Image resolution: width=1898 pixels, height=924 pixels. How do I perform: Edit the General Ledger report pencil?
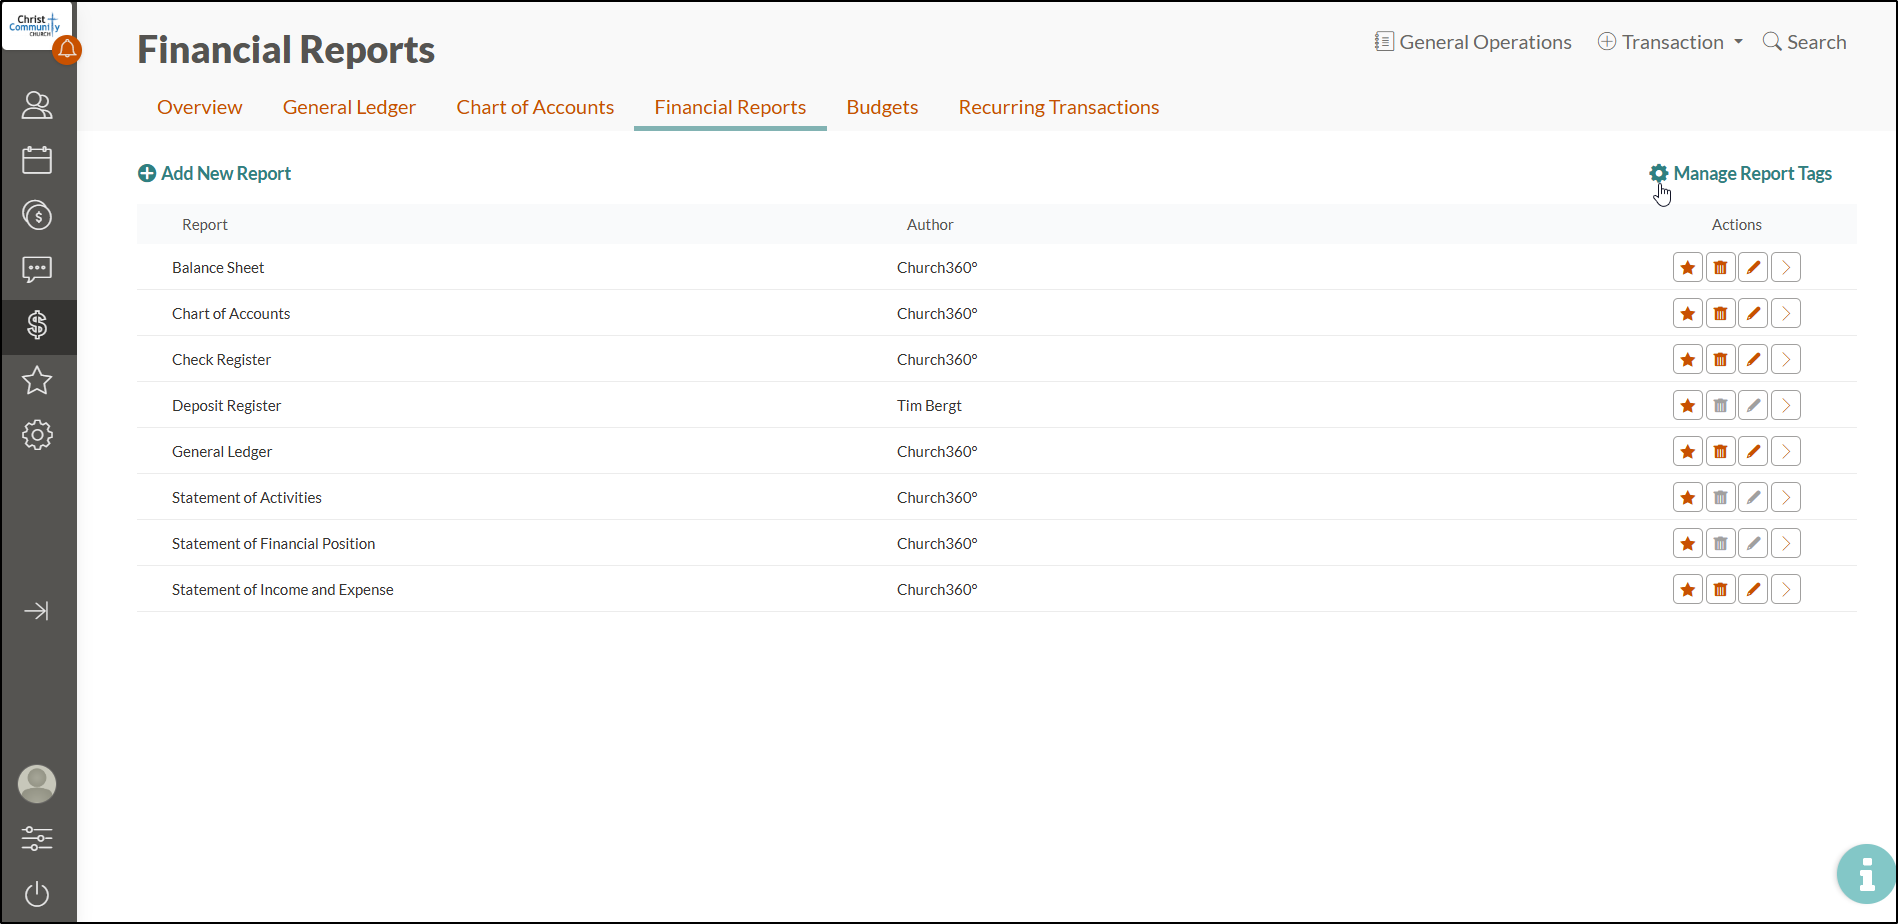pyautogui.click(x=1753, y=452)
